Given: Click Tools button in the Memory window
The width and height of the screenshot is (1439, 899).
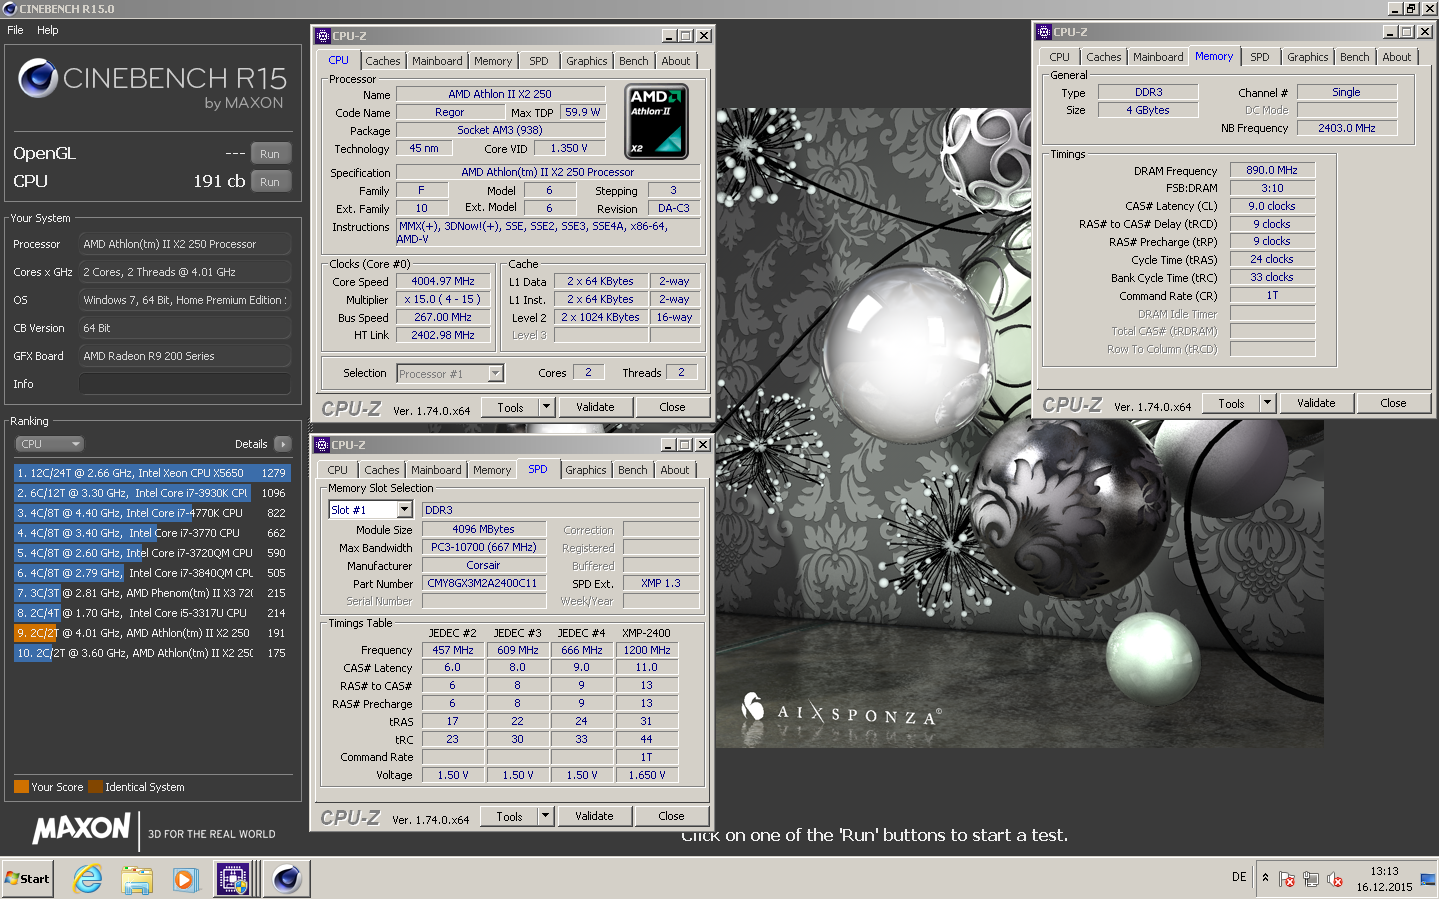Looking at the screenshot, I should click(1231, 403).
